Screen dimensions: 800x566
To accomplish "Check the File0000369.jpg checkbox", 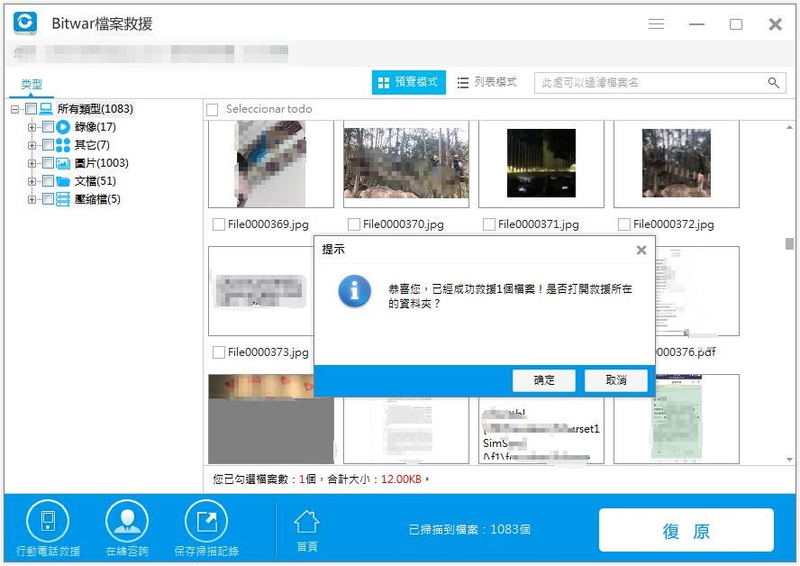I will 218,225.
